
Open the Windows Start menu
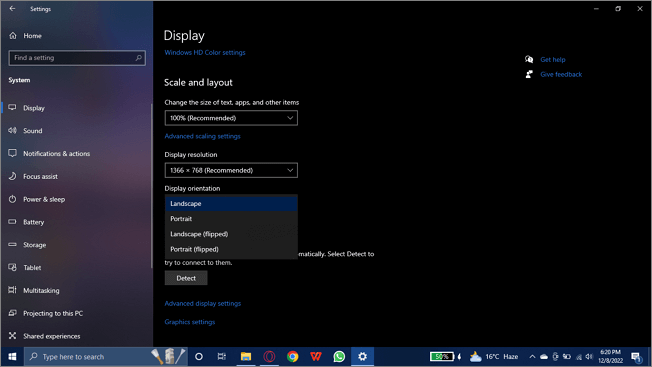(12, 357)
